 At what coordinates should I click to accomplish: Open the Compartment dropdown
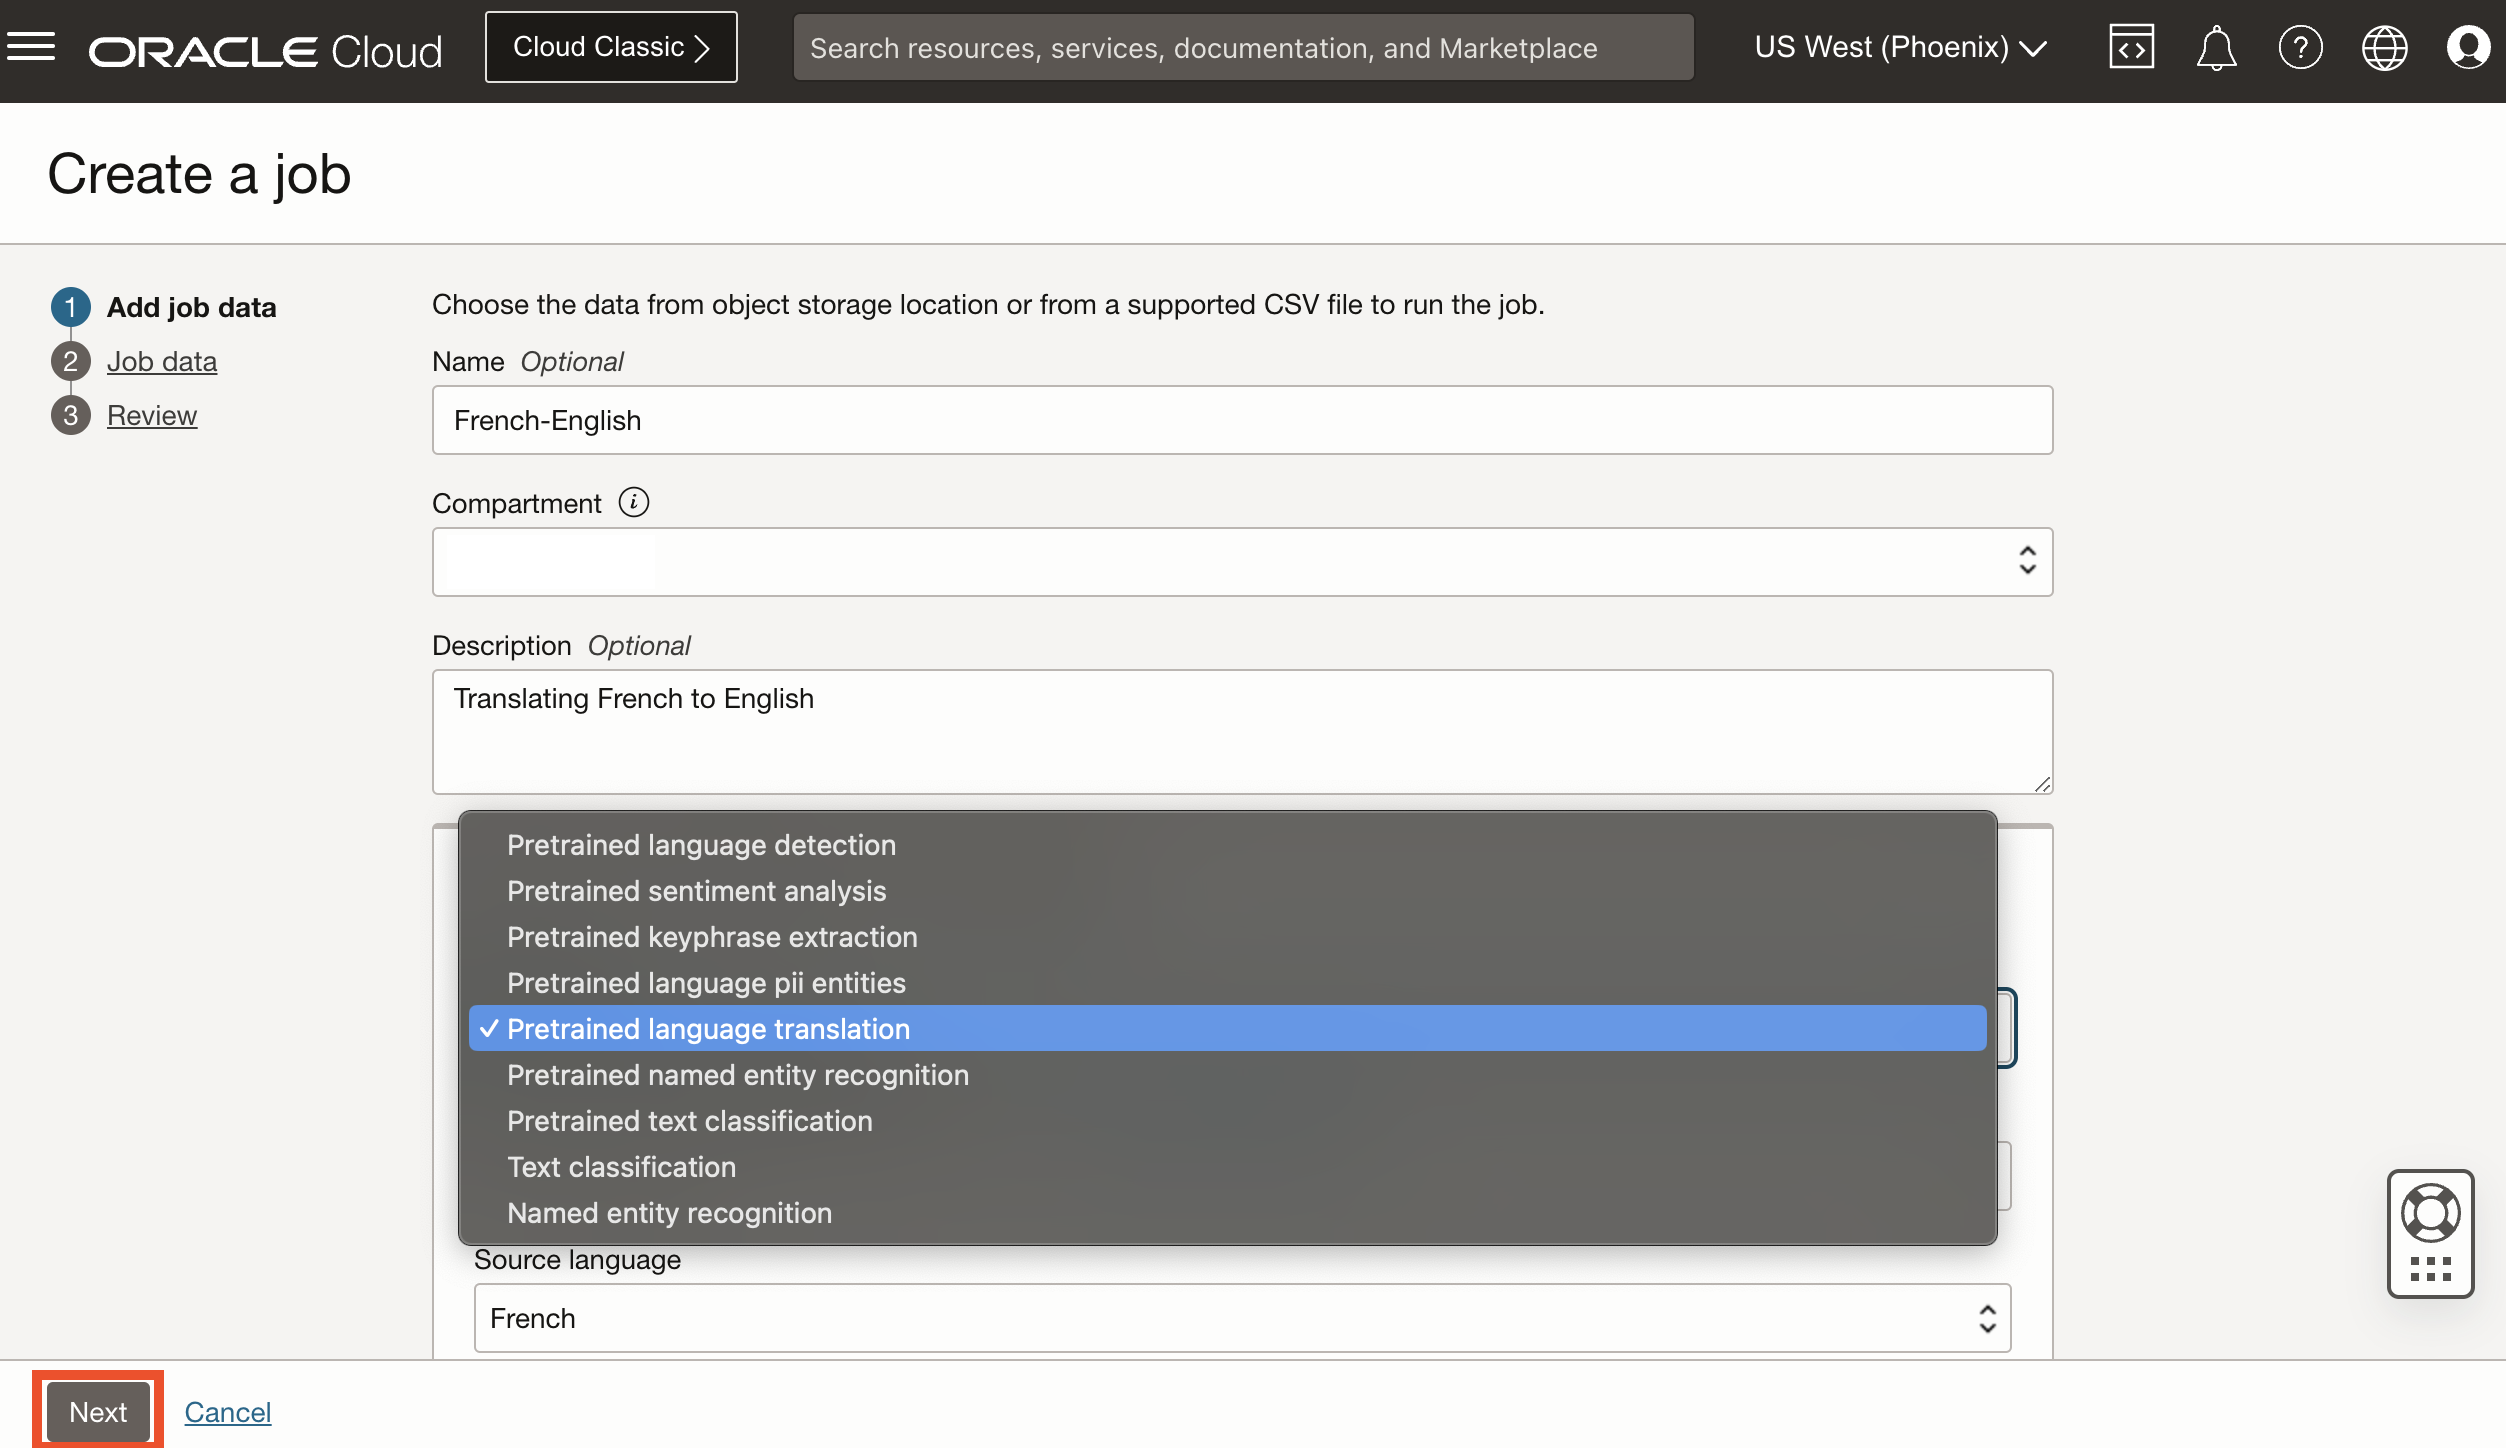1242,562
